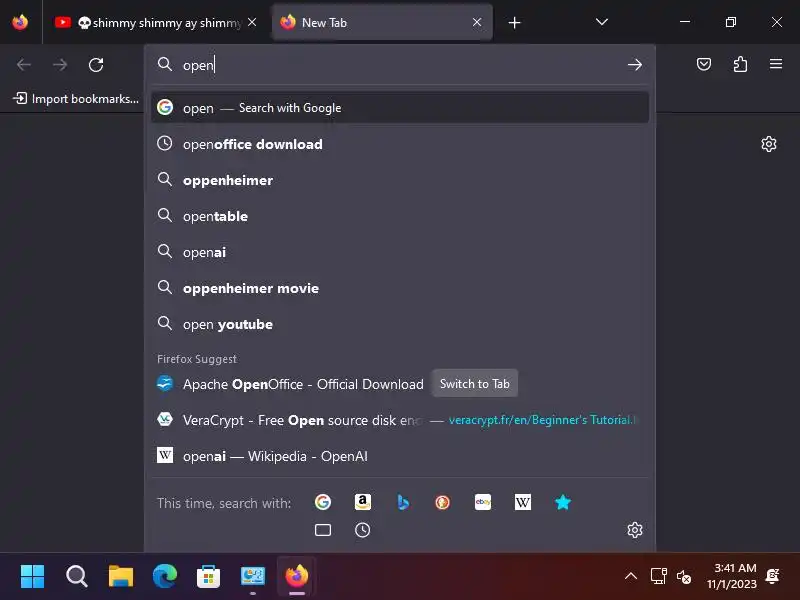The image size is (800, 600).
Task: Close the shimmy shimmy YouTube tab
Action: click(x=252, y=22)
